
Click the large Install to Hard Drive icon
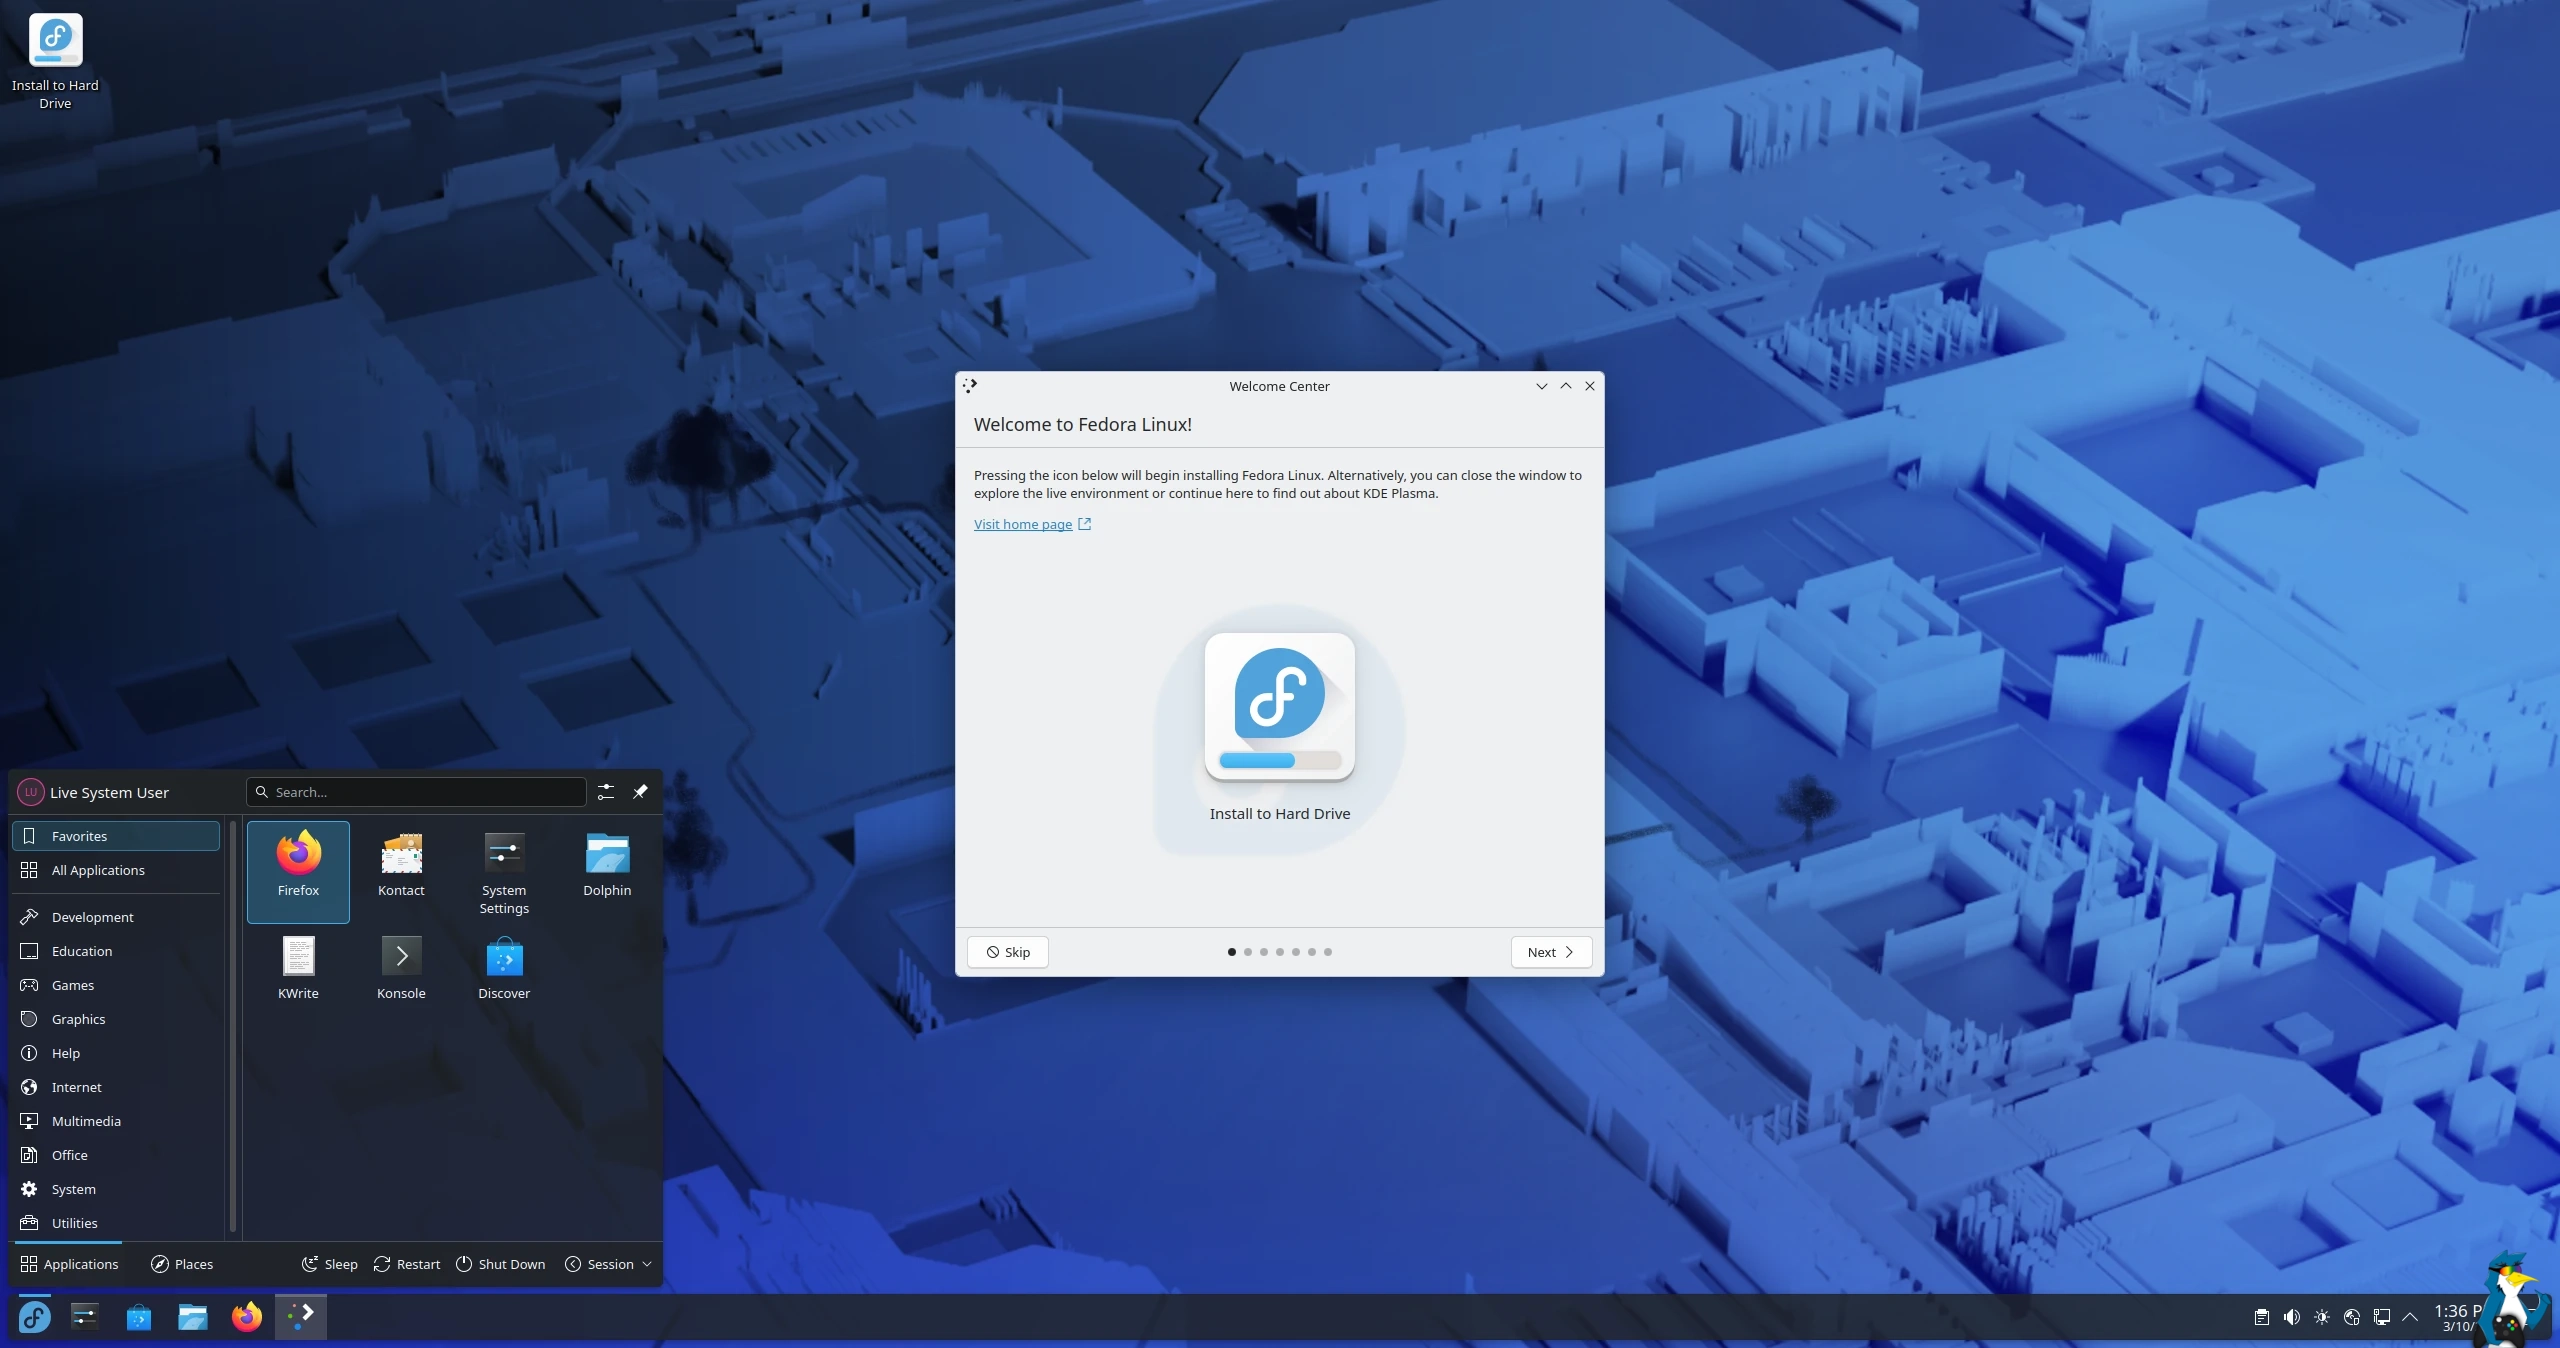(x=1279, y=708)
